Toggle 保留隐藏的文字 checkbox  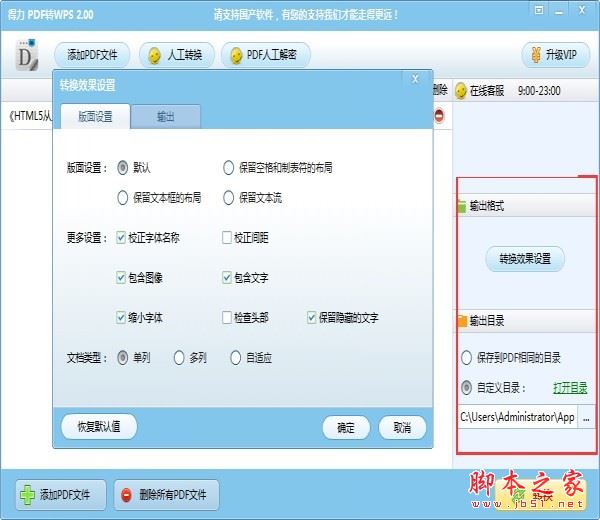pos(311,318)
